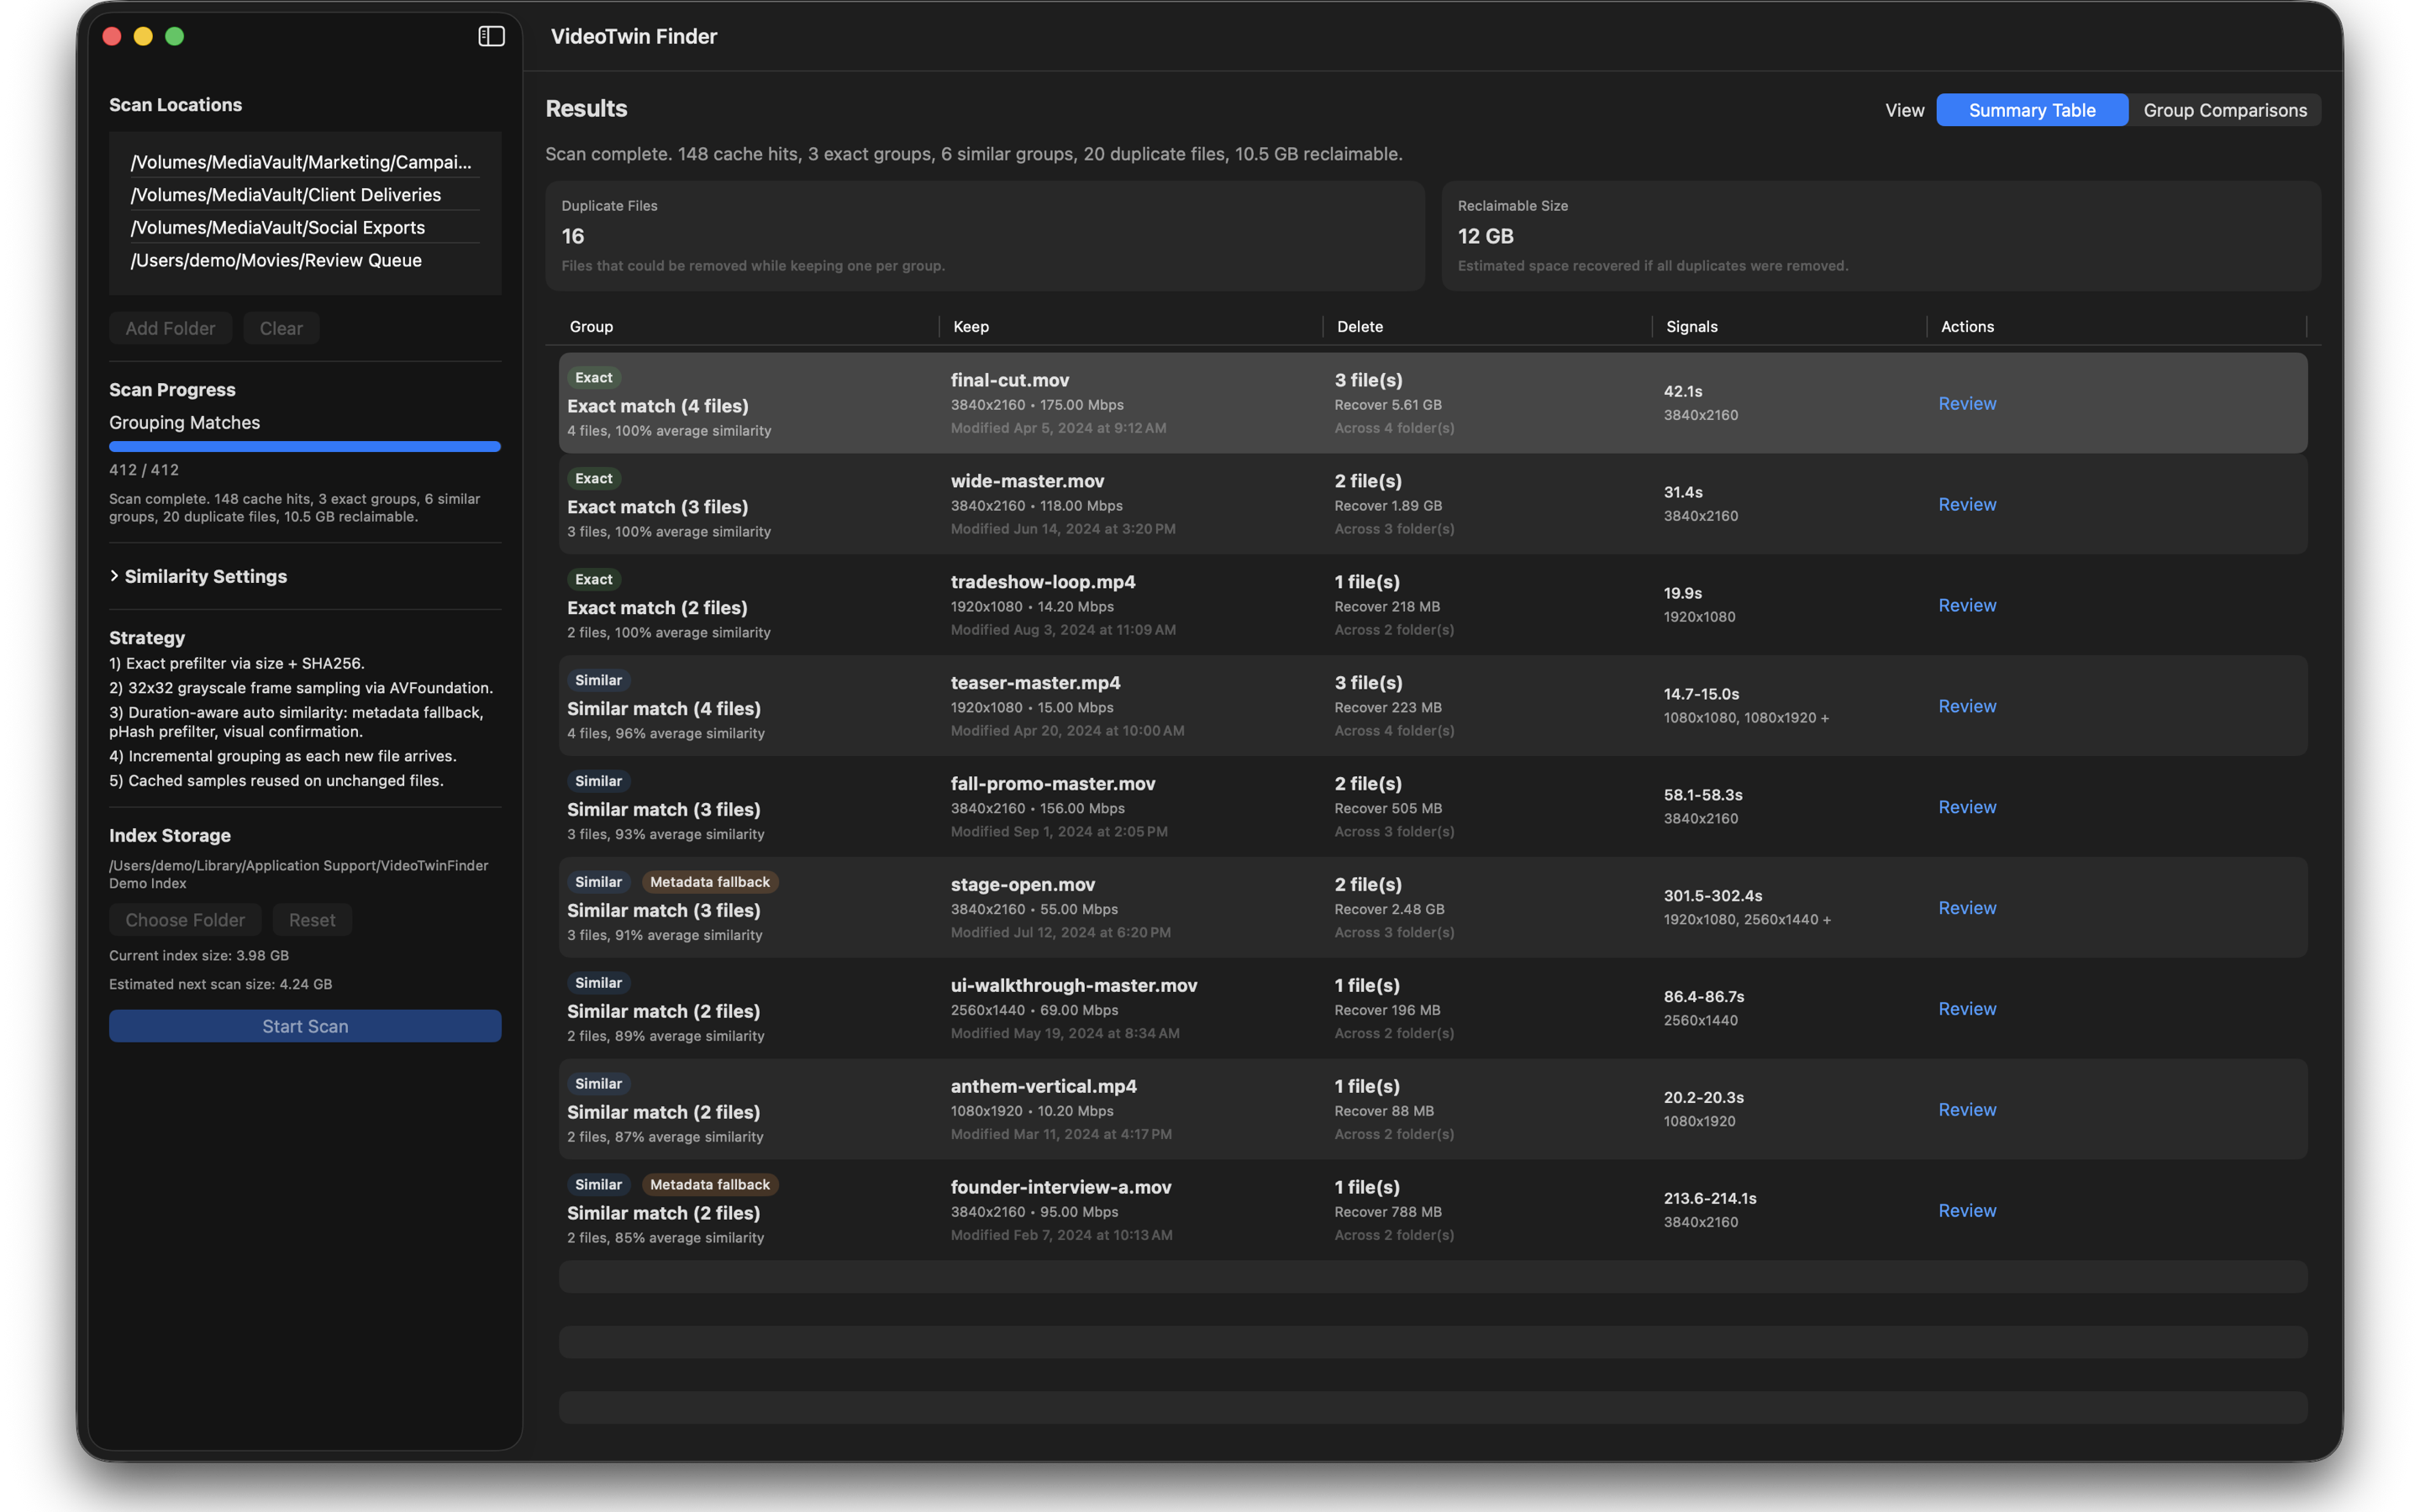The height and width of the screenshot is (1512, 2420).
Task: Click the Duplicate Files summary card
Action: point(984,236)
